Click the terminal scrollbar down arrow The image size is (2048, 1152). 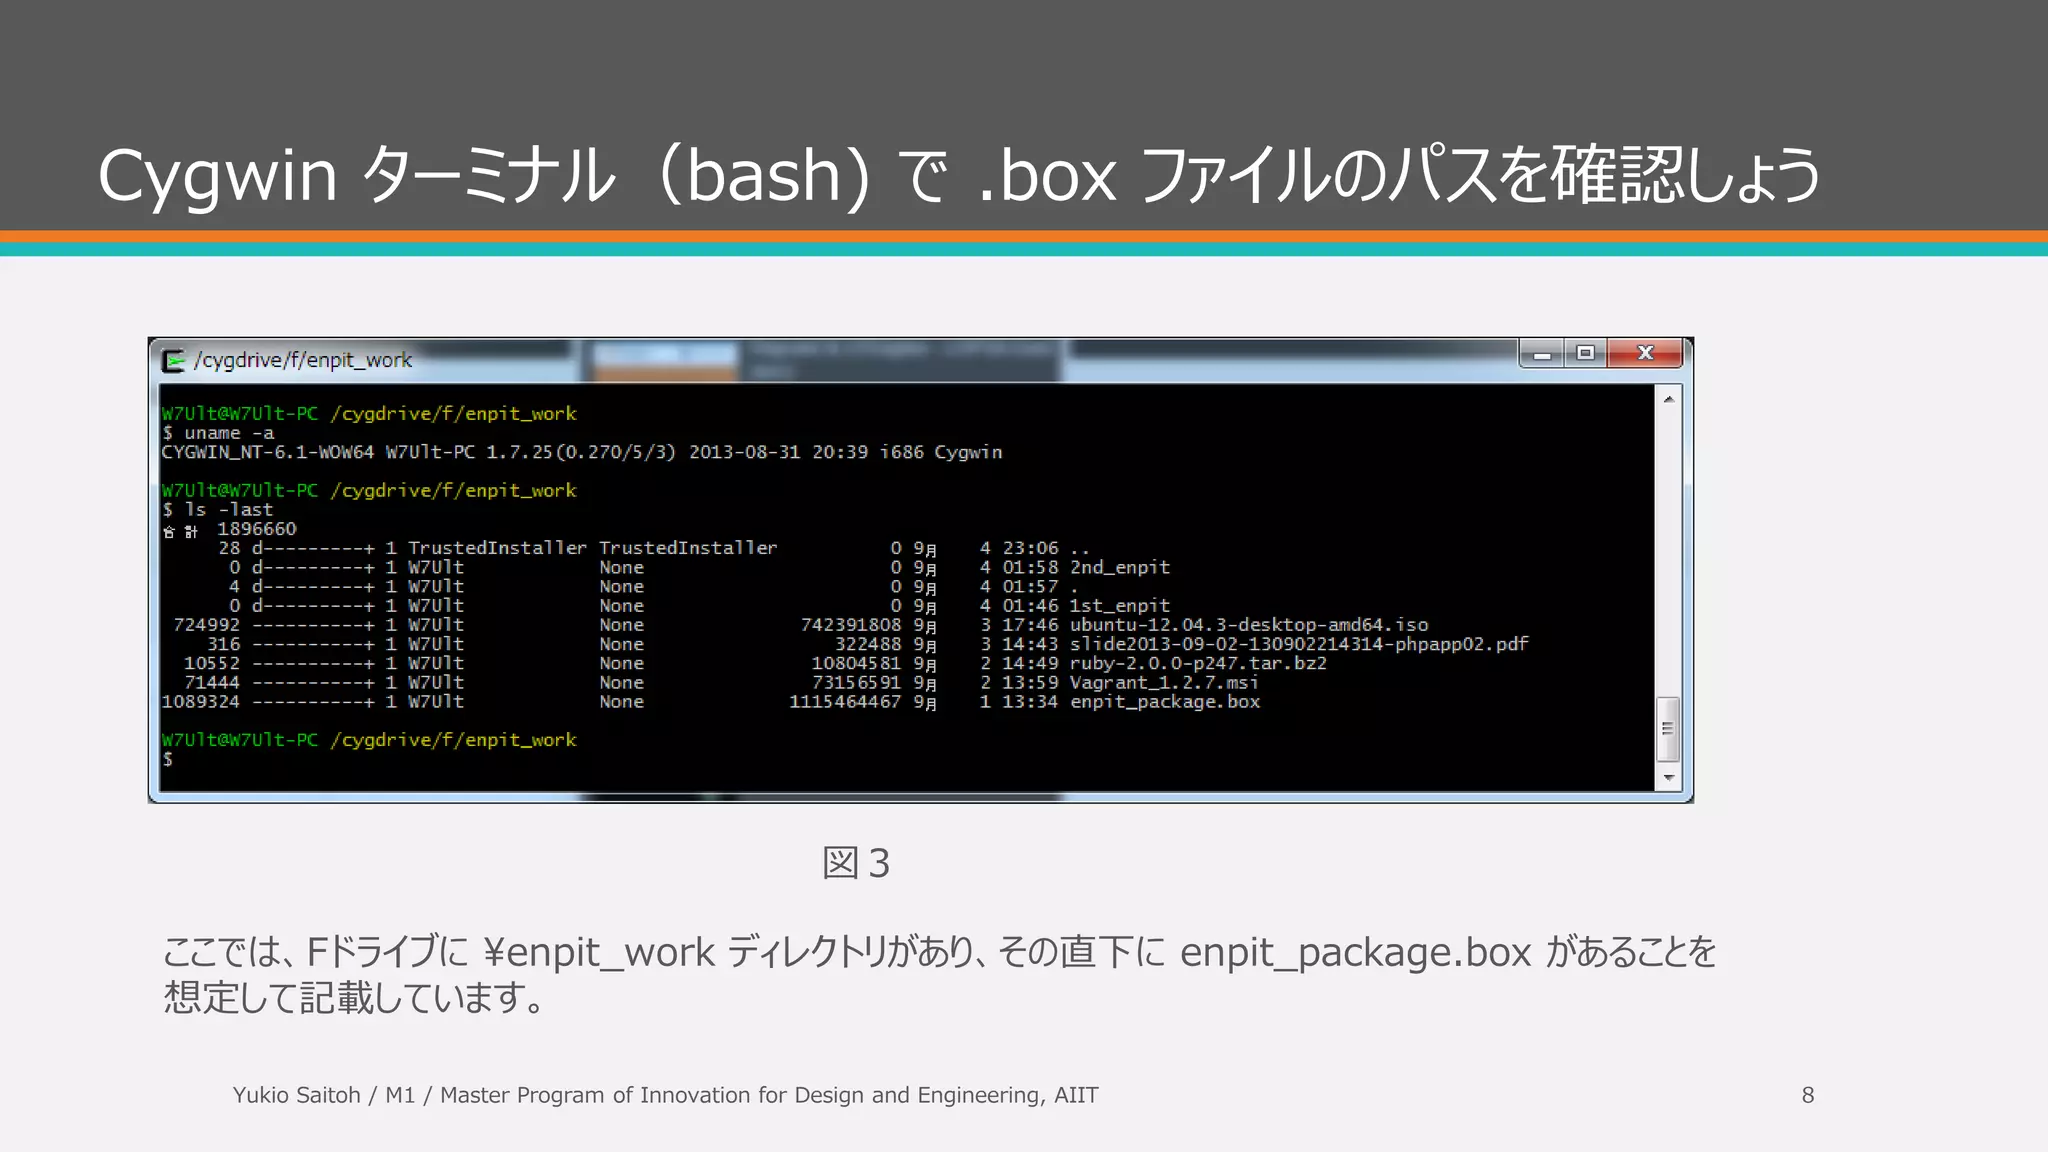coord(1668,778)
